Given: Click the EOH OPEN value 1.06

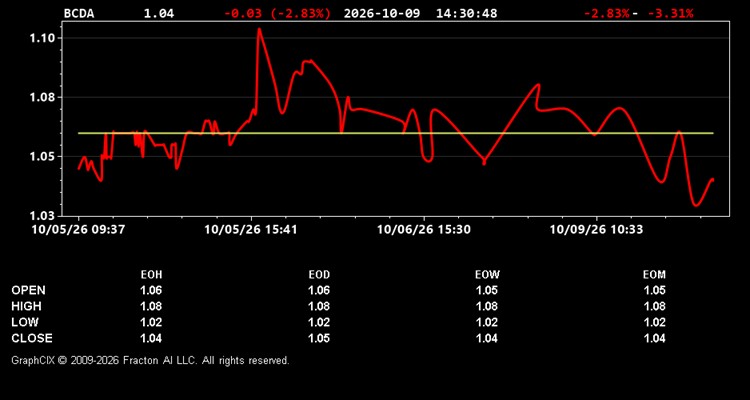Looking at the screenshot, I should click(151, 290).
